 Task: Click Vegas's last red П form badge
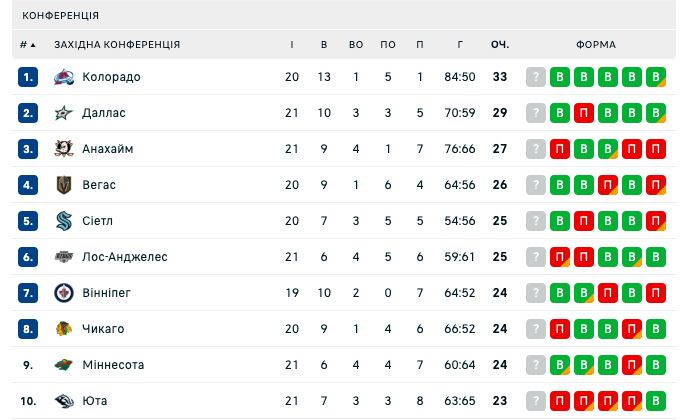tap(656, 185)
